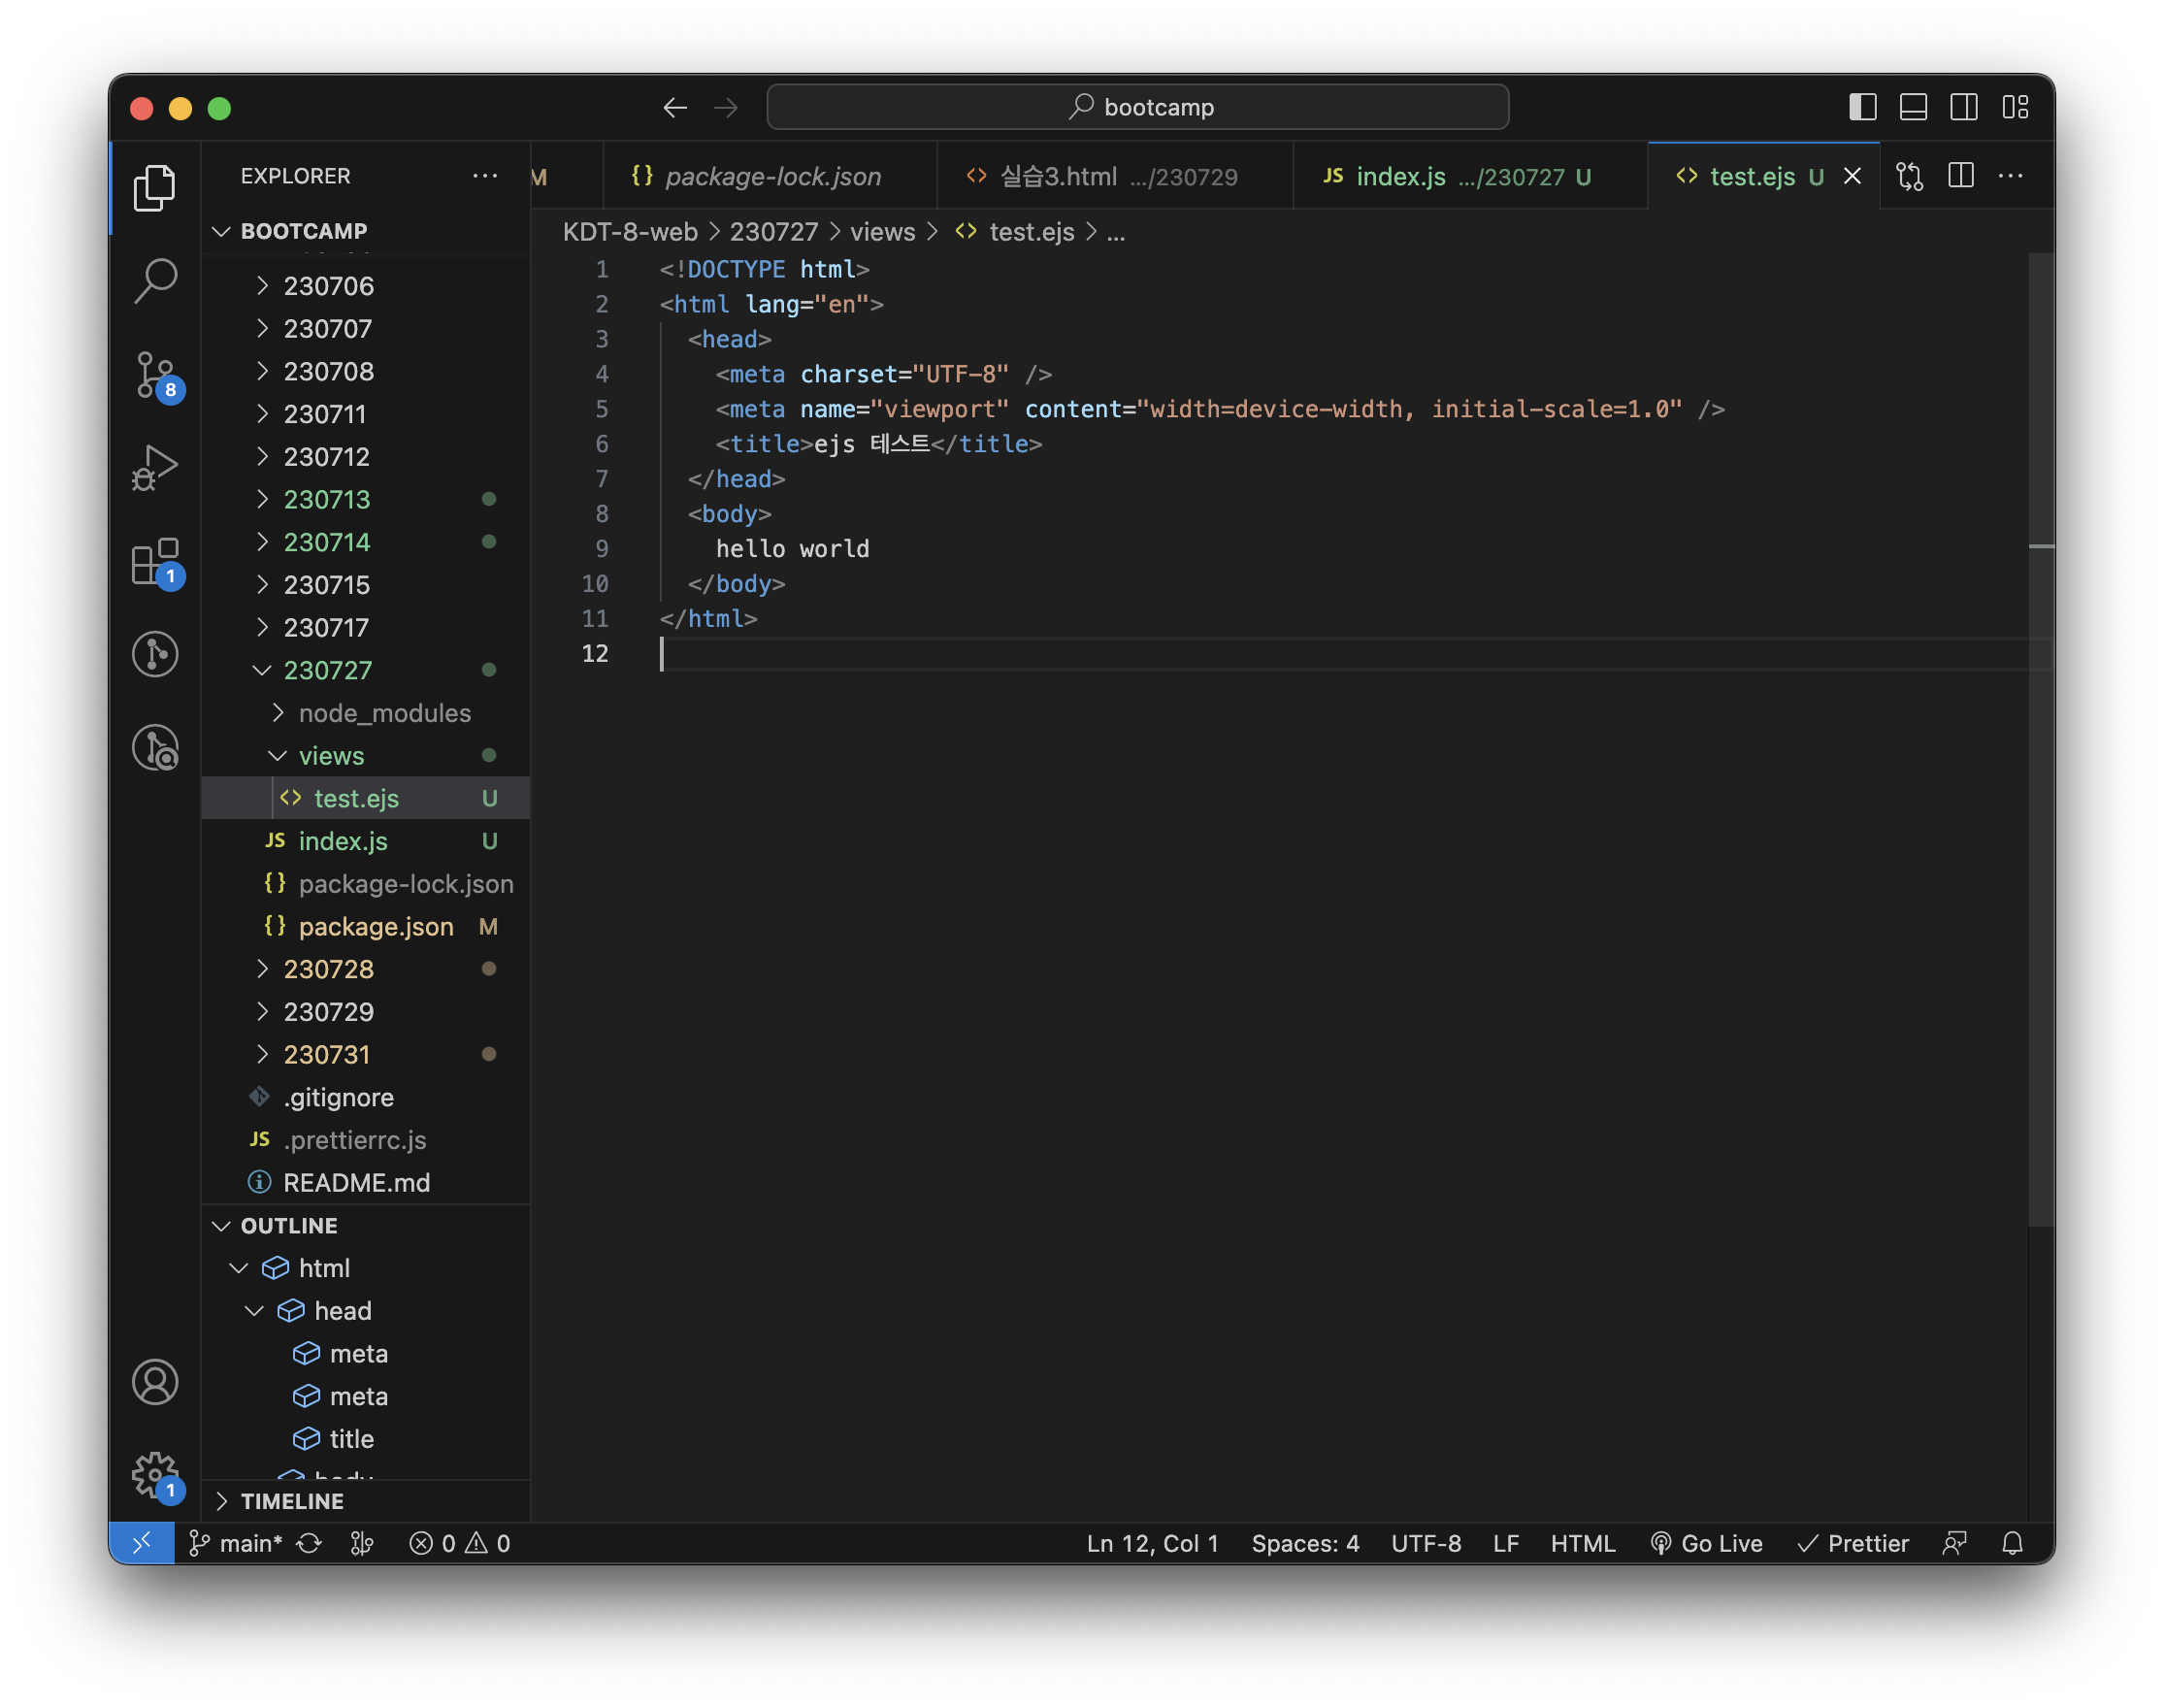Open Source Control view with badge 8

[x=155, y=375]
